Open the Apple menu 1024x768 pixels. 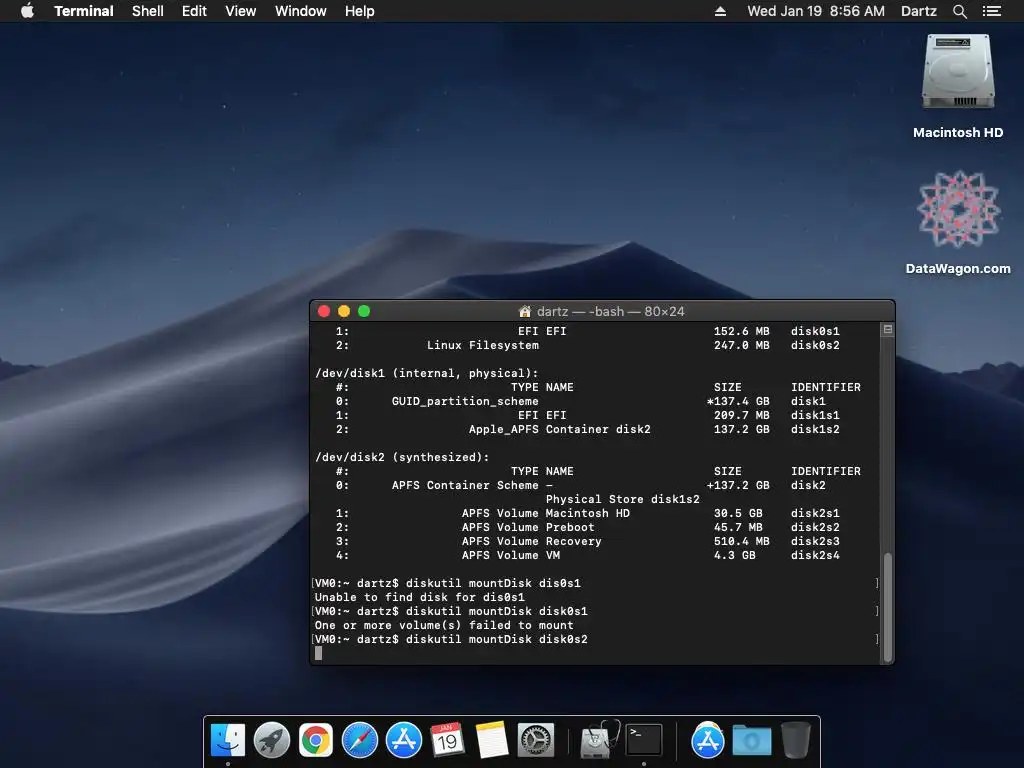[x=27, y=11]
